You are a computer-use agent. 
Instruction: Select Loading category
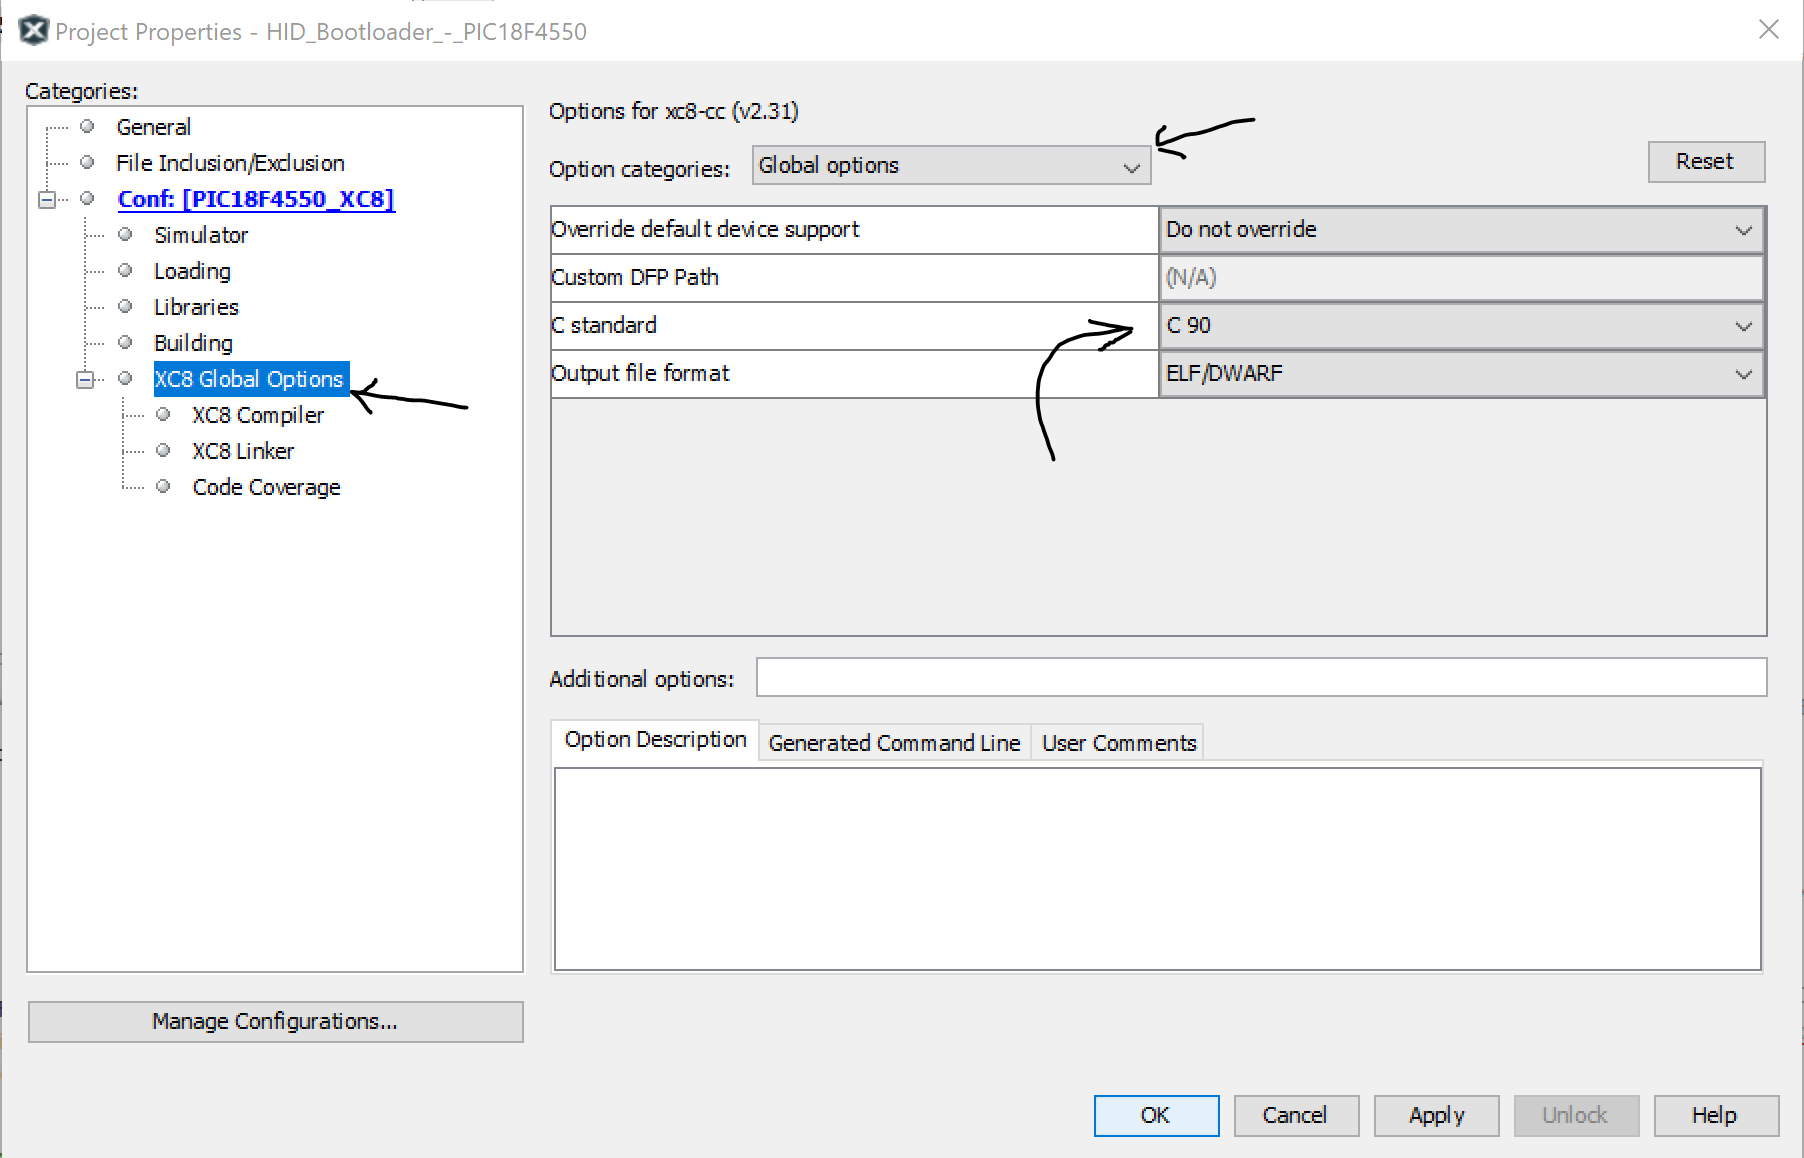(x=192, y=271)
